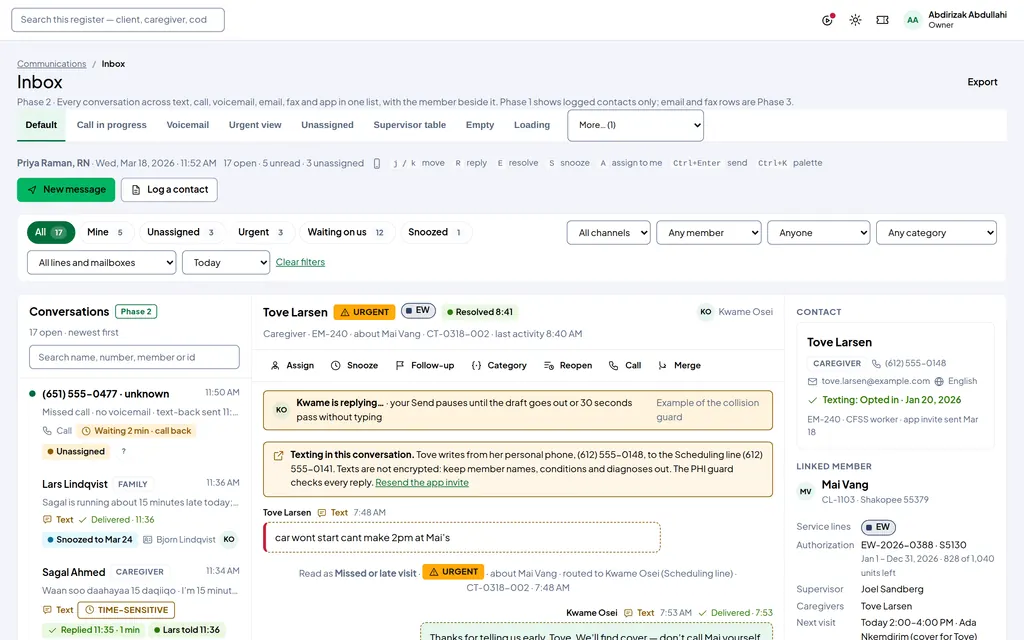Open the Any category dropdown
The width and height of the screenshot is (1024, 640).
[936, 233]
